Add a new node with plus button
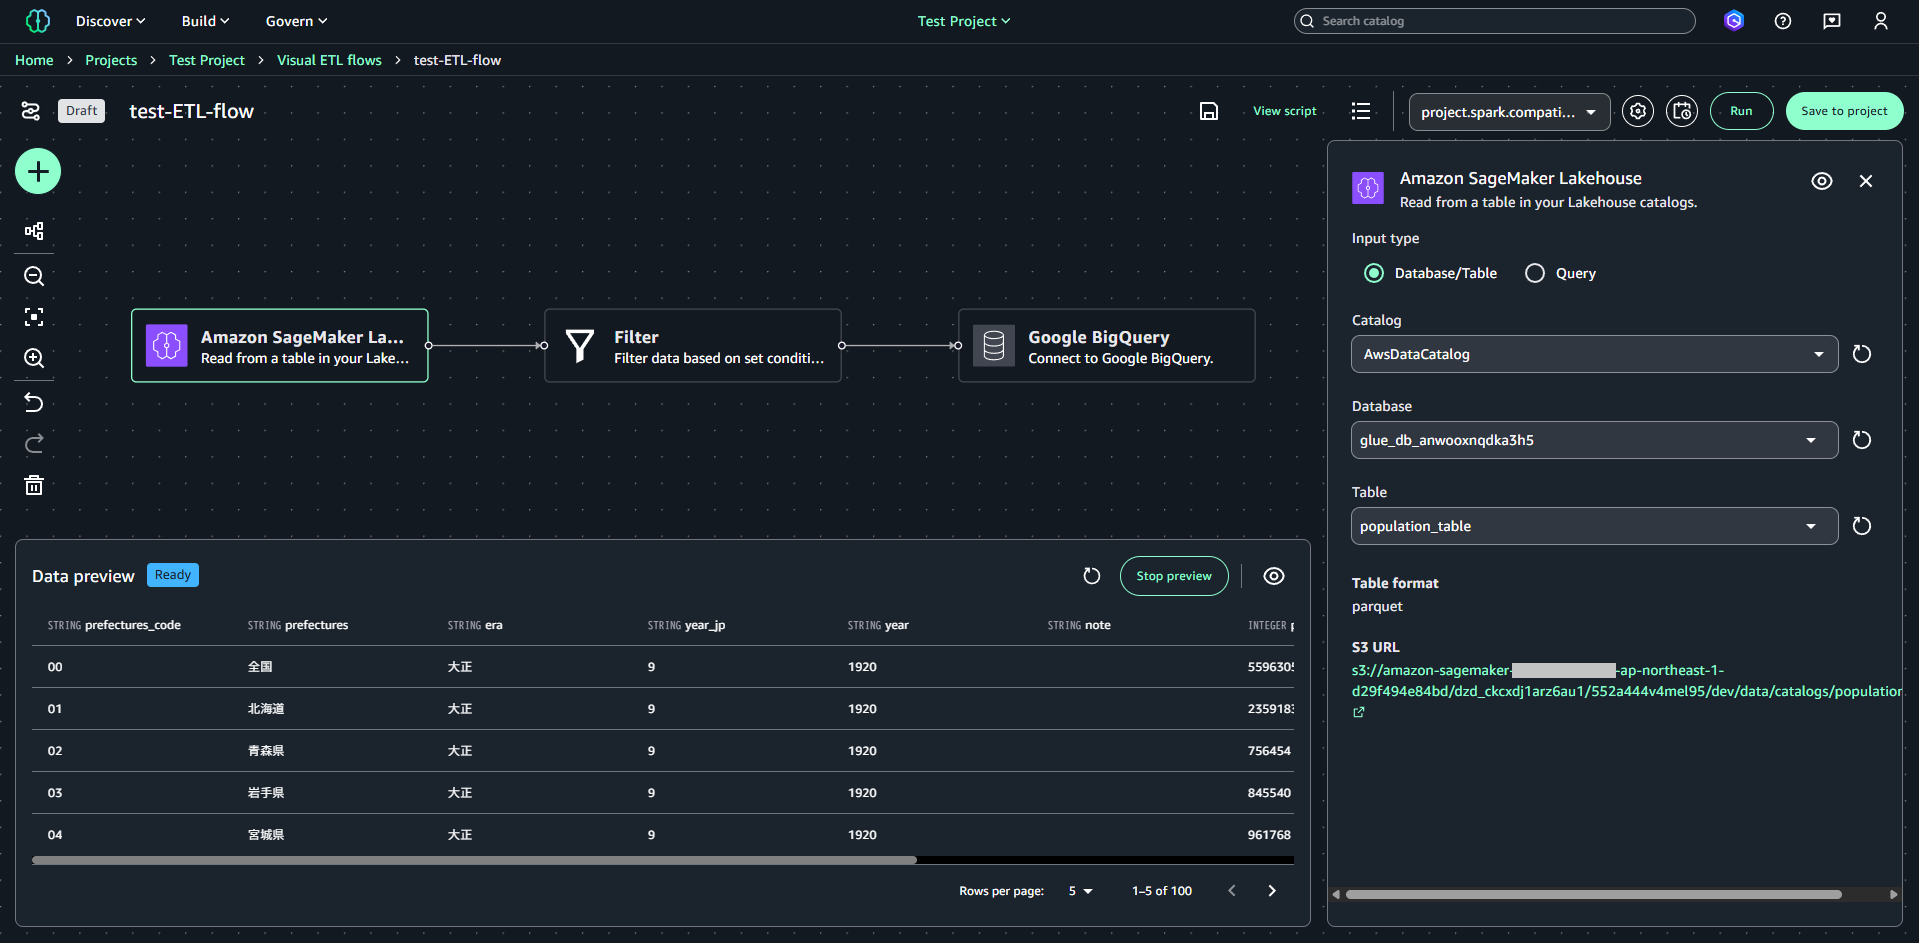Viewport: 1919px width, 943px height. (x=38, y=172)
